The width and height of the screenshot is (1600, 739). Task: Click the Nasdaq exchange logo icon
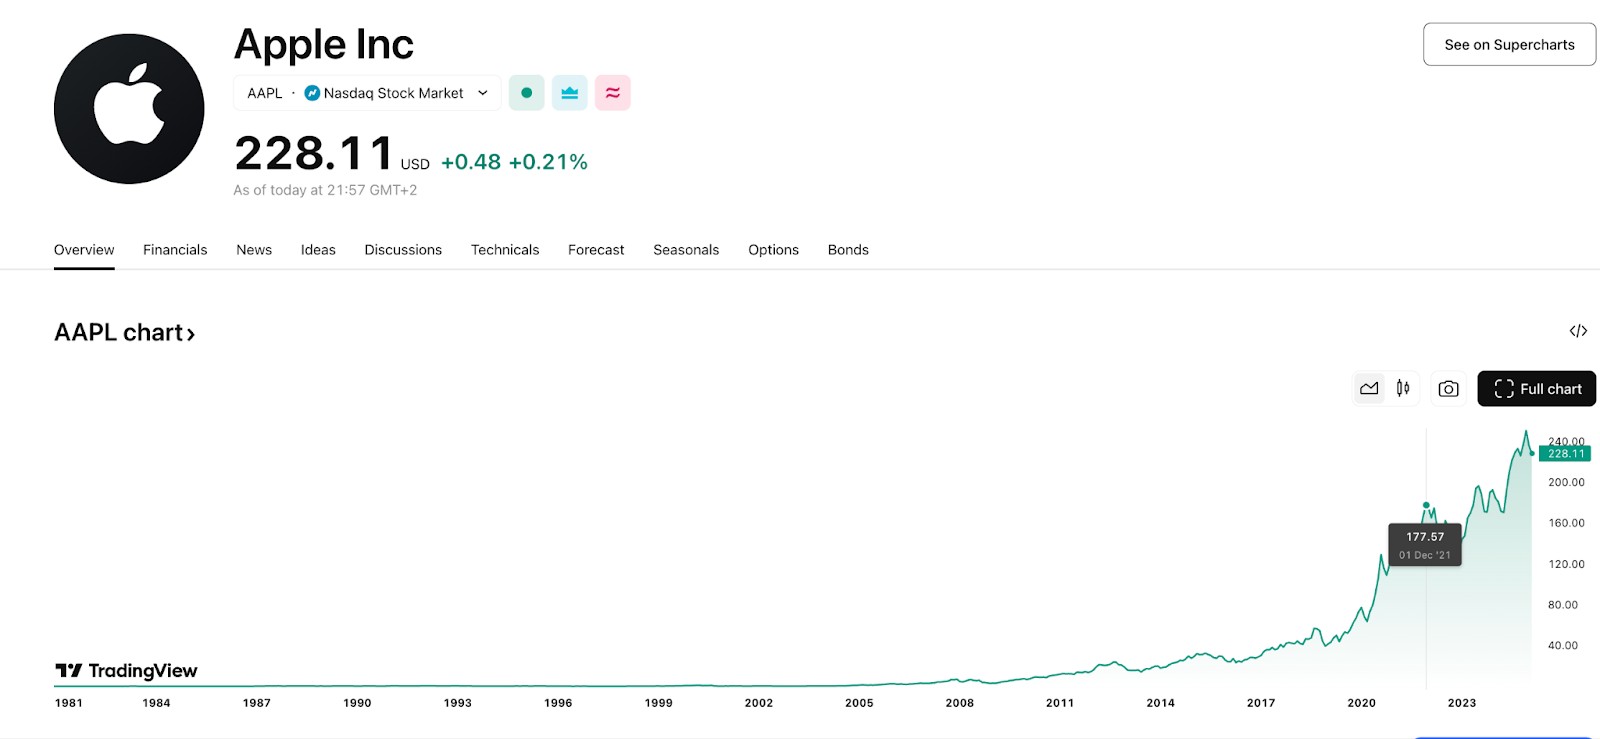(312, 93)
